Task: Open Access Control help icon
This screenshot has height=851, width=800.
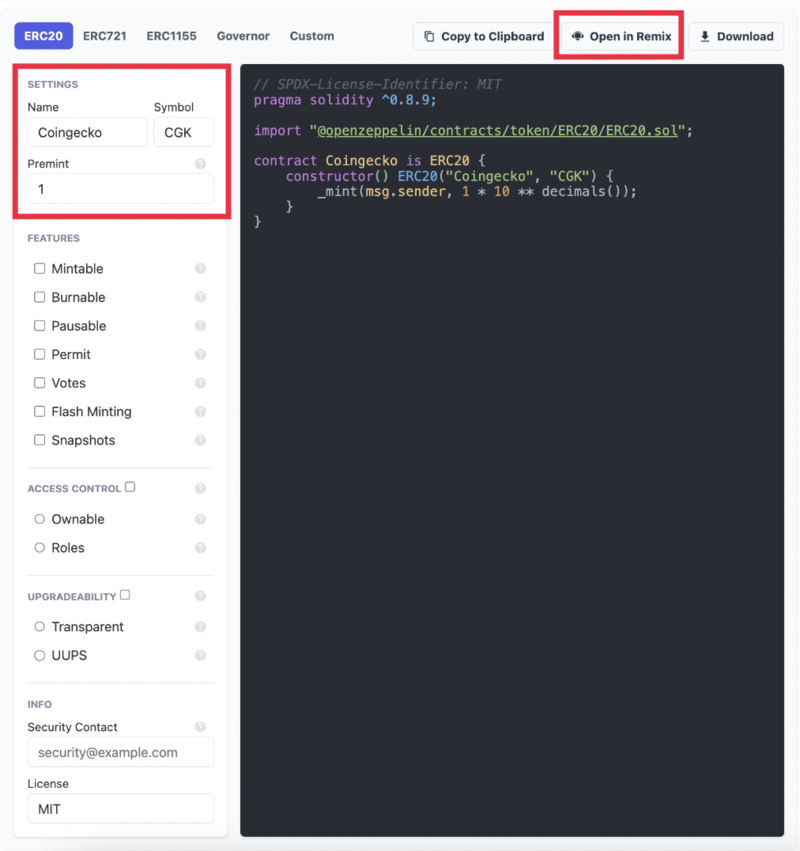Action: 200,488
